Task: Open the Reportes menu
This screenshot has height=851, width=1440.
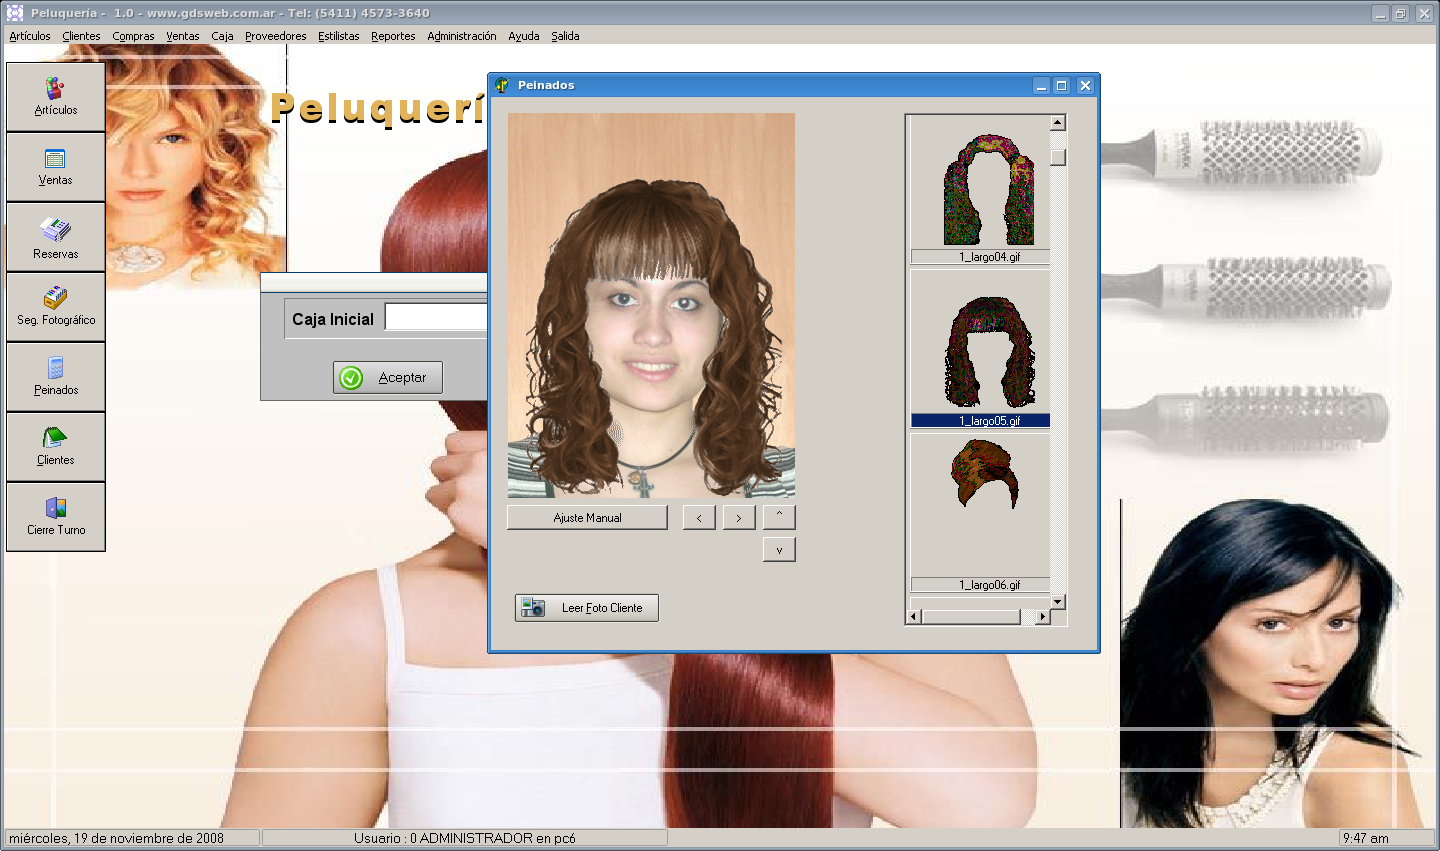Action: point(393,36)
